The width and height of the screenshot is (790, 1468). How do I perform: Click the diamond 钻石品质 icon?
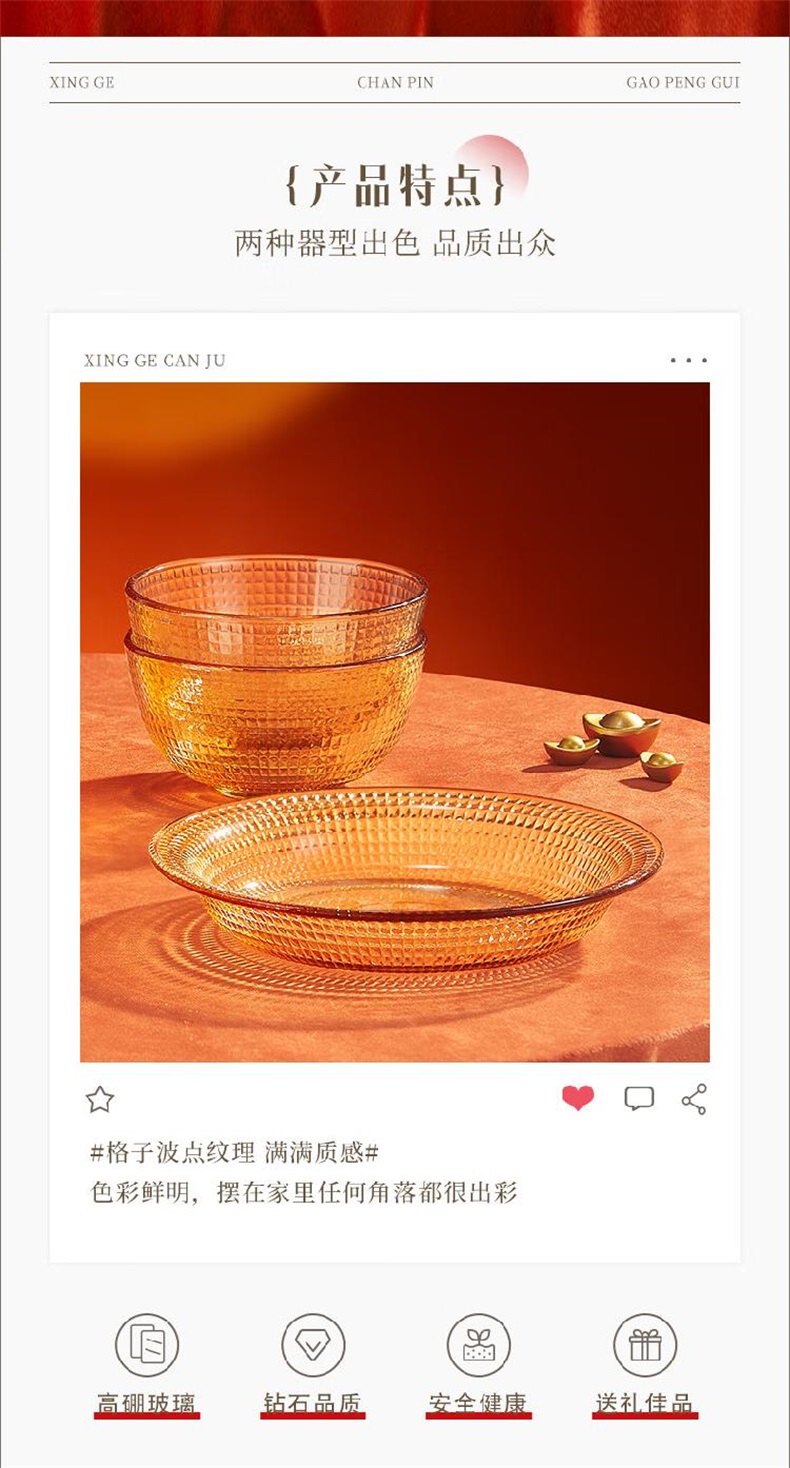[313, 1345]
